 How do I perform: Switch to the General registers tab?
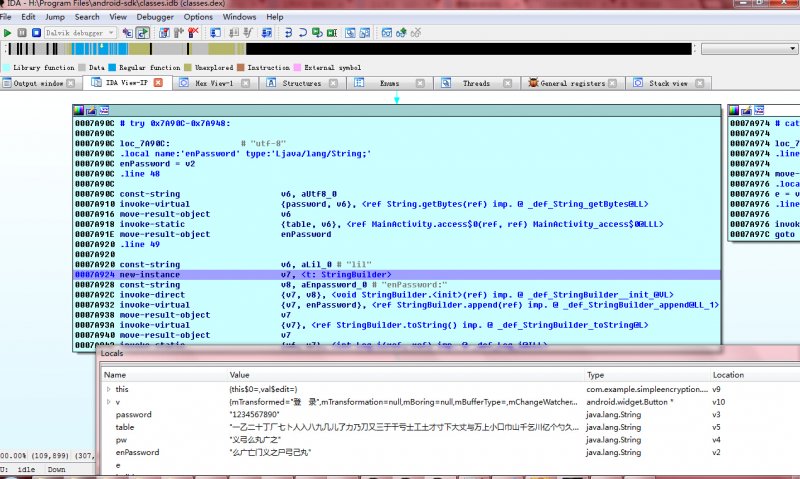point(572,83)
